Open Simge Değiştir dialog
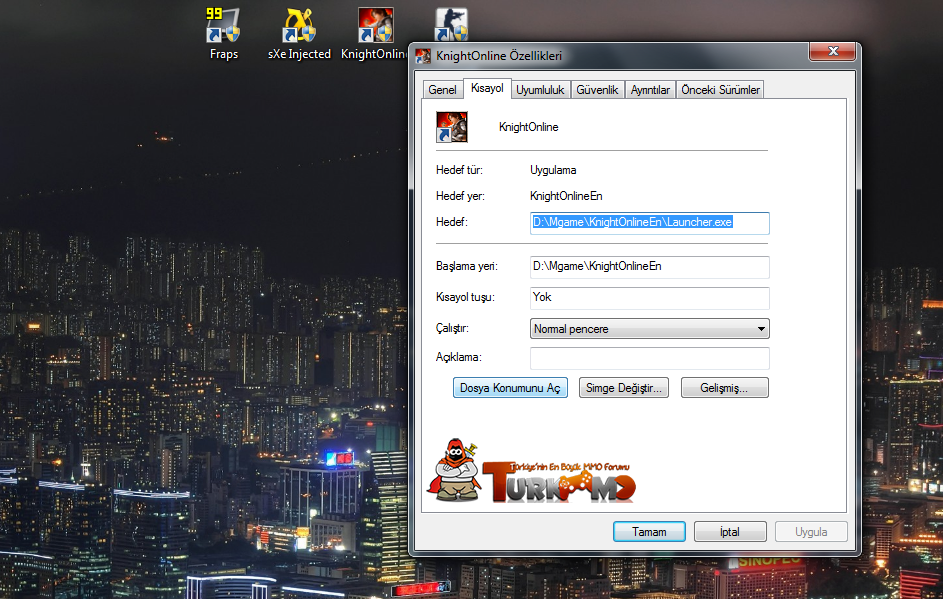The height and width of the screenshot is (599, 943). (624, 388)
